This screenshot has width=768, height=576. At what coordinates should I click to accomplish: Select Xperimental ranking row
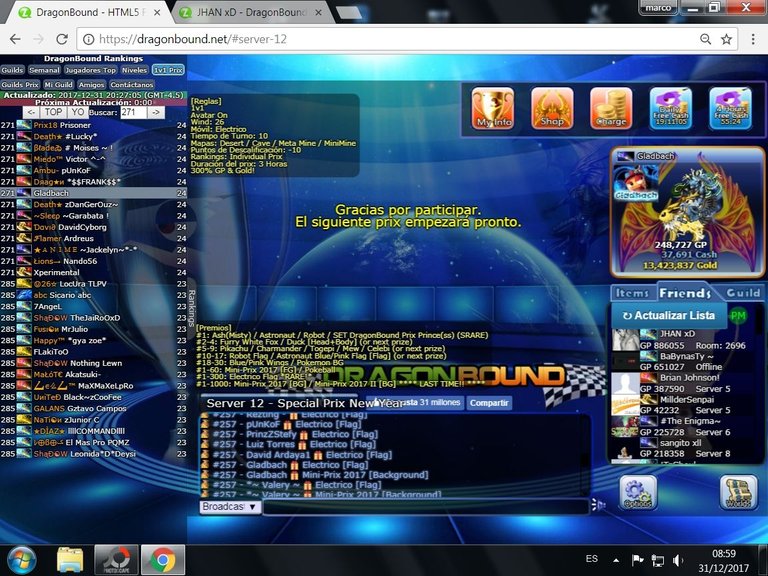[x=94, y=272]
